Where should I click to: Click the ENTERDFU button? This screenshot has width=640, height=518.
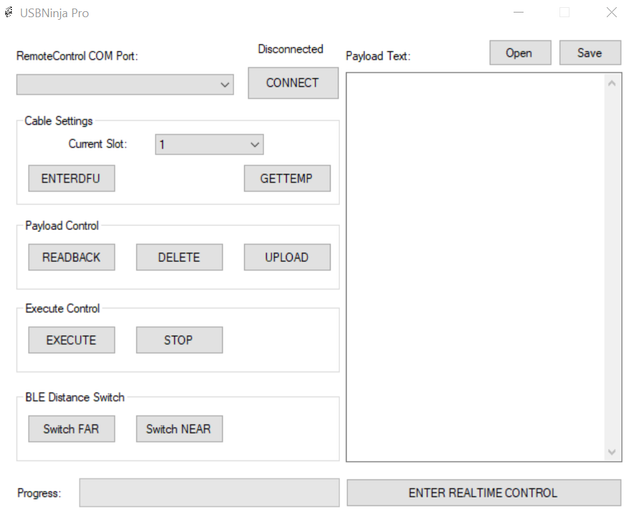[71, 178]
